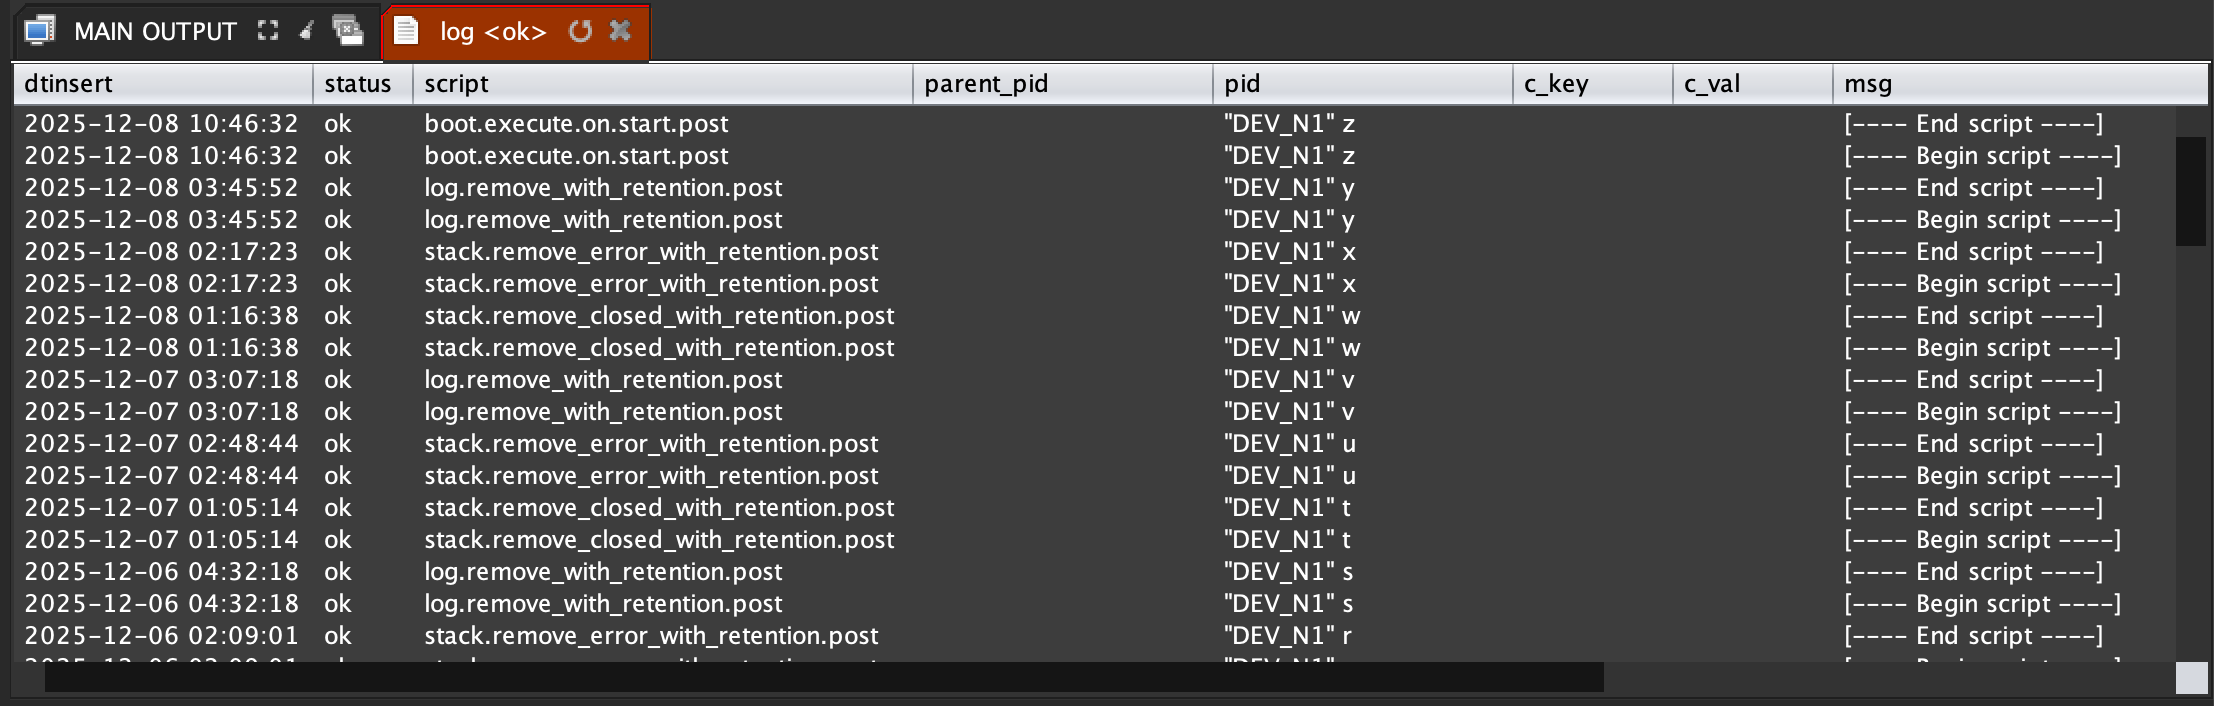Refresh the log <ok> tab
This screenshot has height=706, width=2214.
click(580, 31)
